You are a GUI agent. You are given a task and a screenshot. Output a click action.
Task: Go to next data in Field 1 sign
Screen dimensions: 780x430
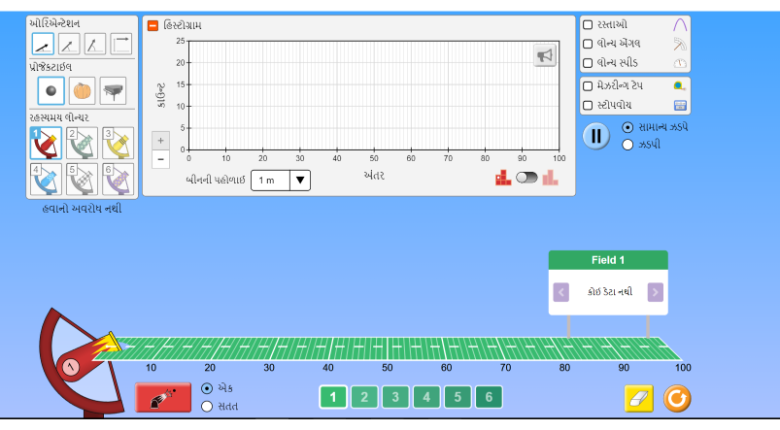click(655, 292)
